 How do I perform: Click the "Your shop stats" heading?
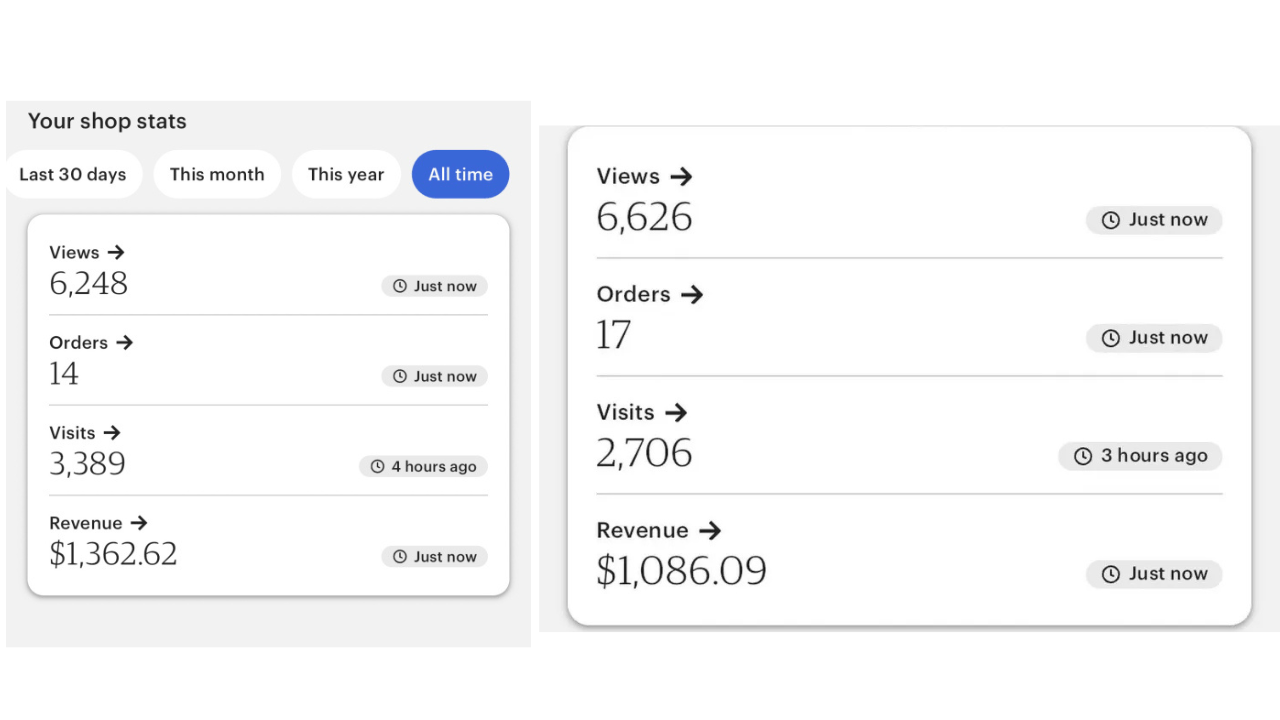point(107,121)
